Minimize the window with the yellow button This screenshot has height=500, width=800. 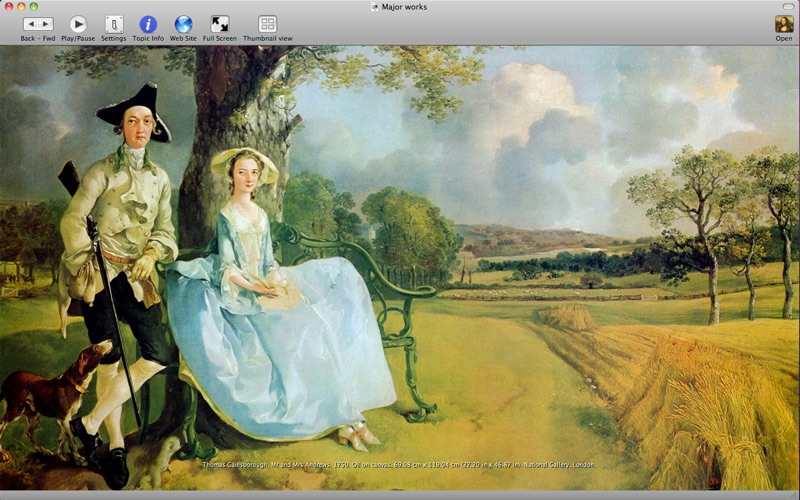21,6
